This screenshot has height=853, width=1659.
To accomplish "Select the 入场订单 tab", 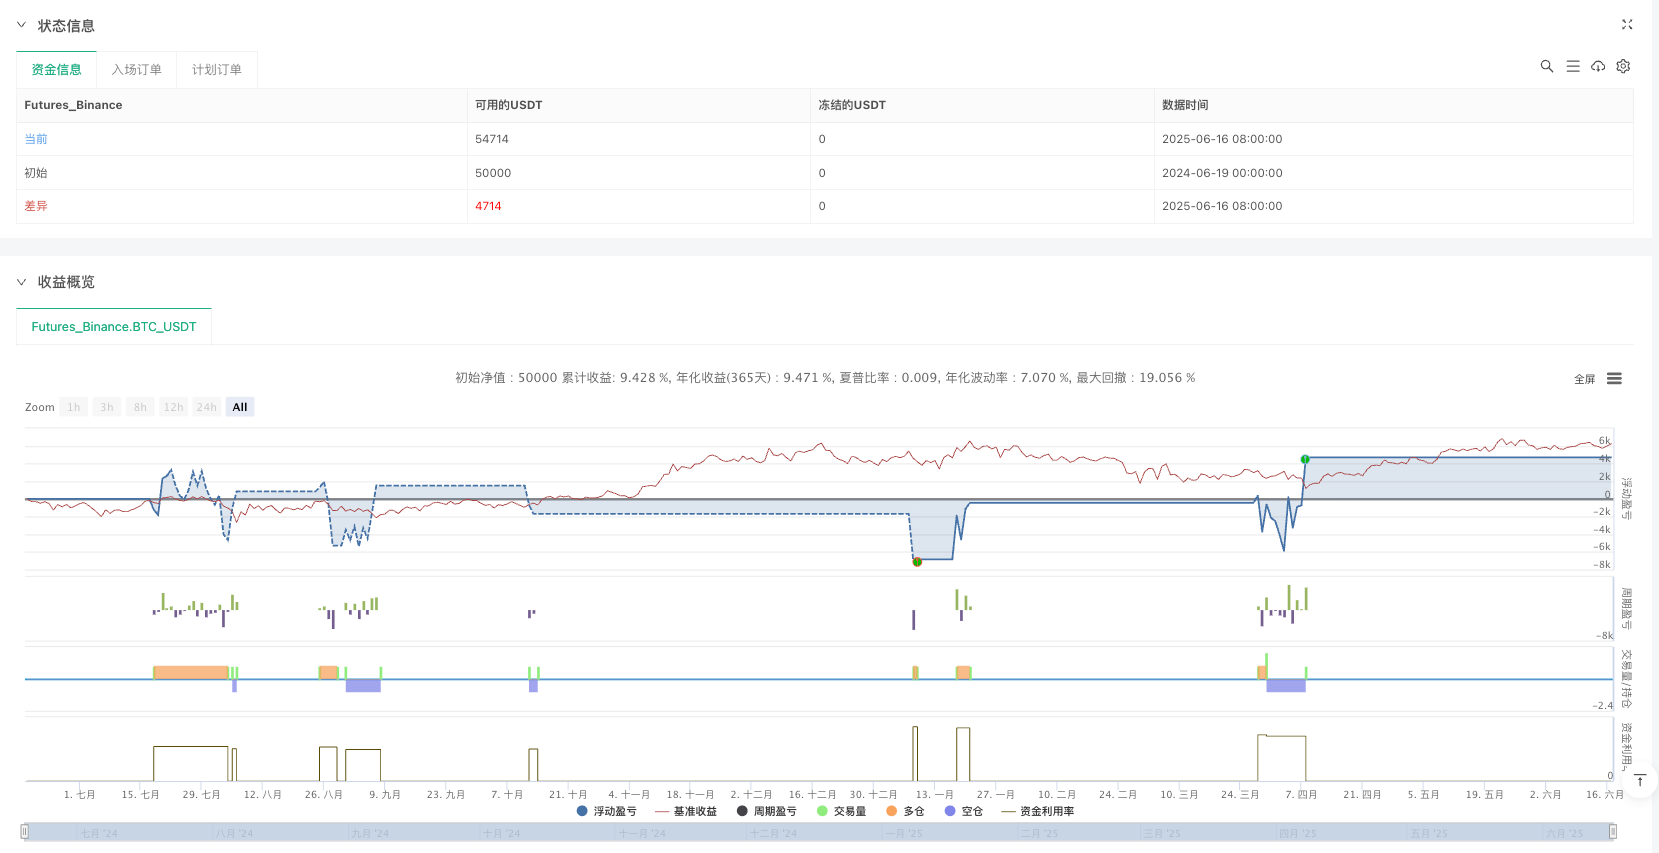I will click(x=136, y=70).
